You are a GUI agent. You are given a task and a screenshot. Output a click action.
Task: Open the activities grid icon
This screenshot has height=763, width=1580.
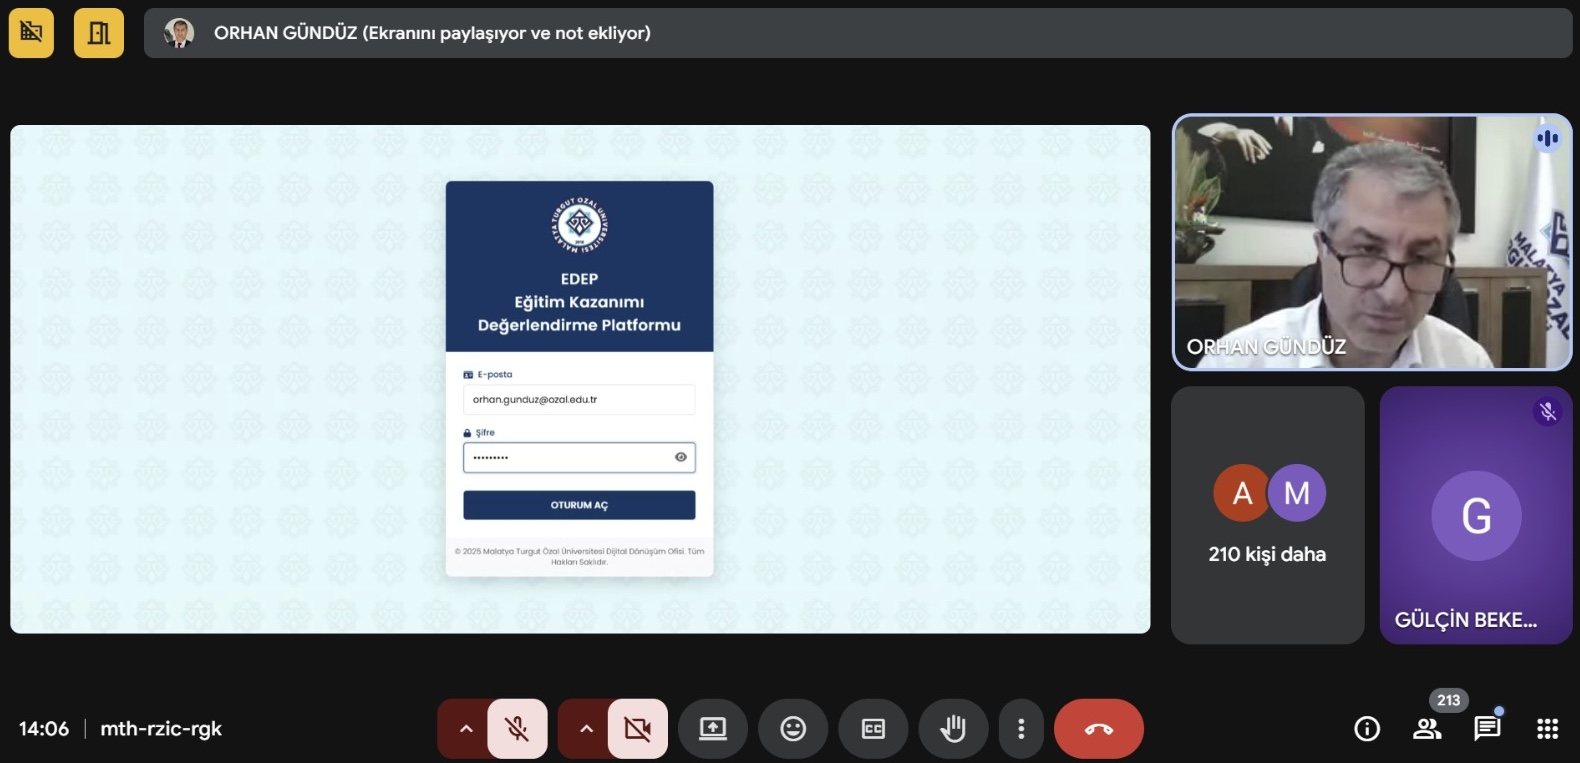[x=1547, y=729]
